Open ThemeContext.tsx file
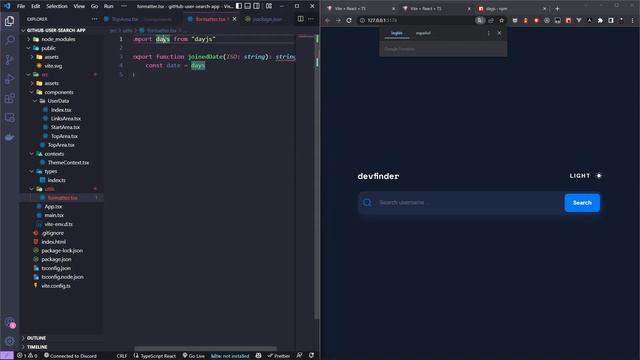 (68, 162)
